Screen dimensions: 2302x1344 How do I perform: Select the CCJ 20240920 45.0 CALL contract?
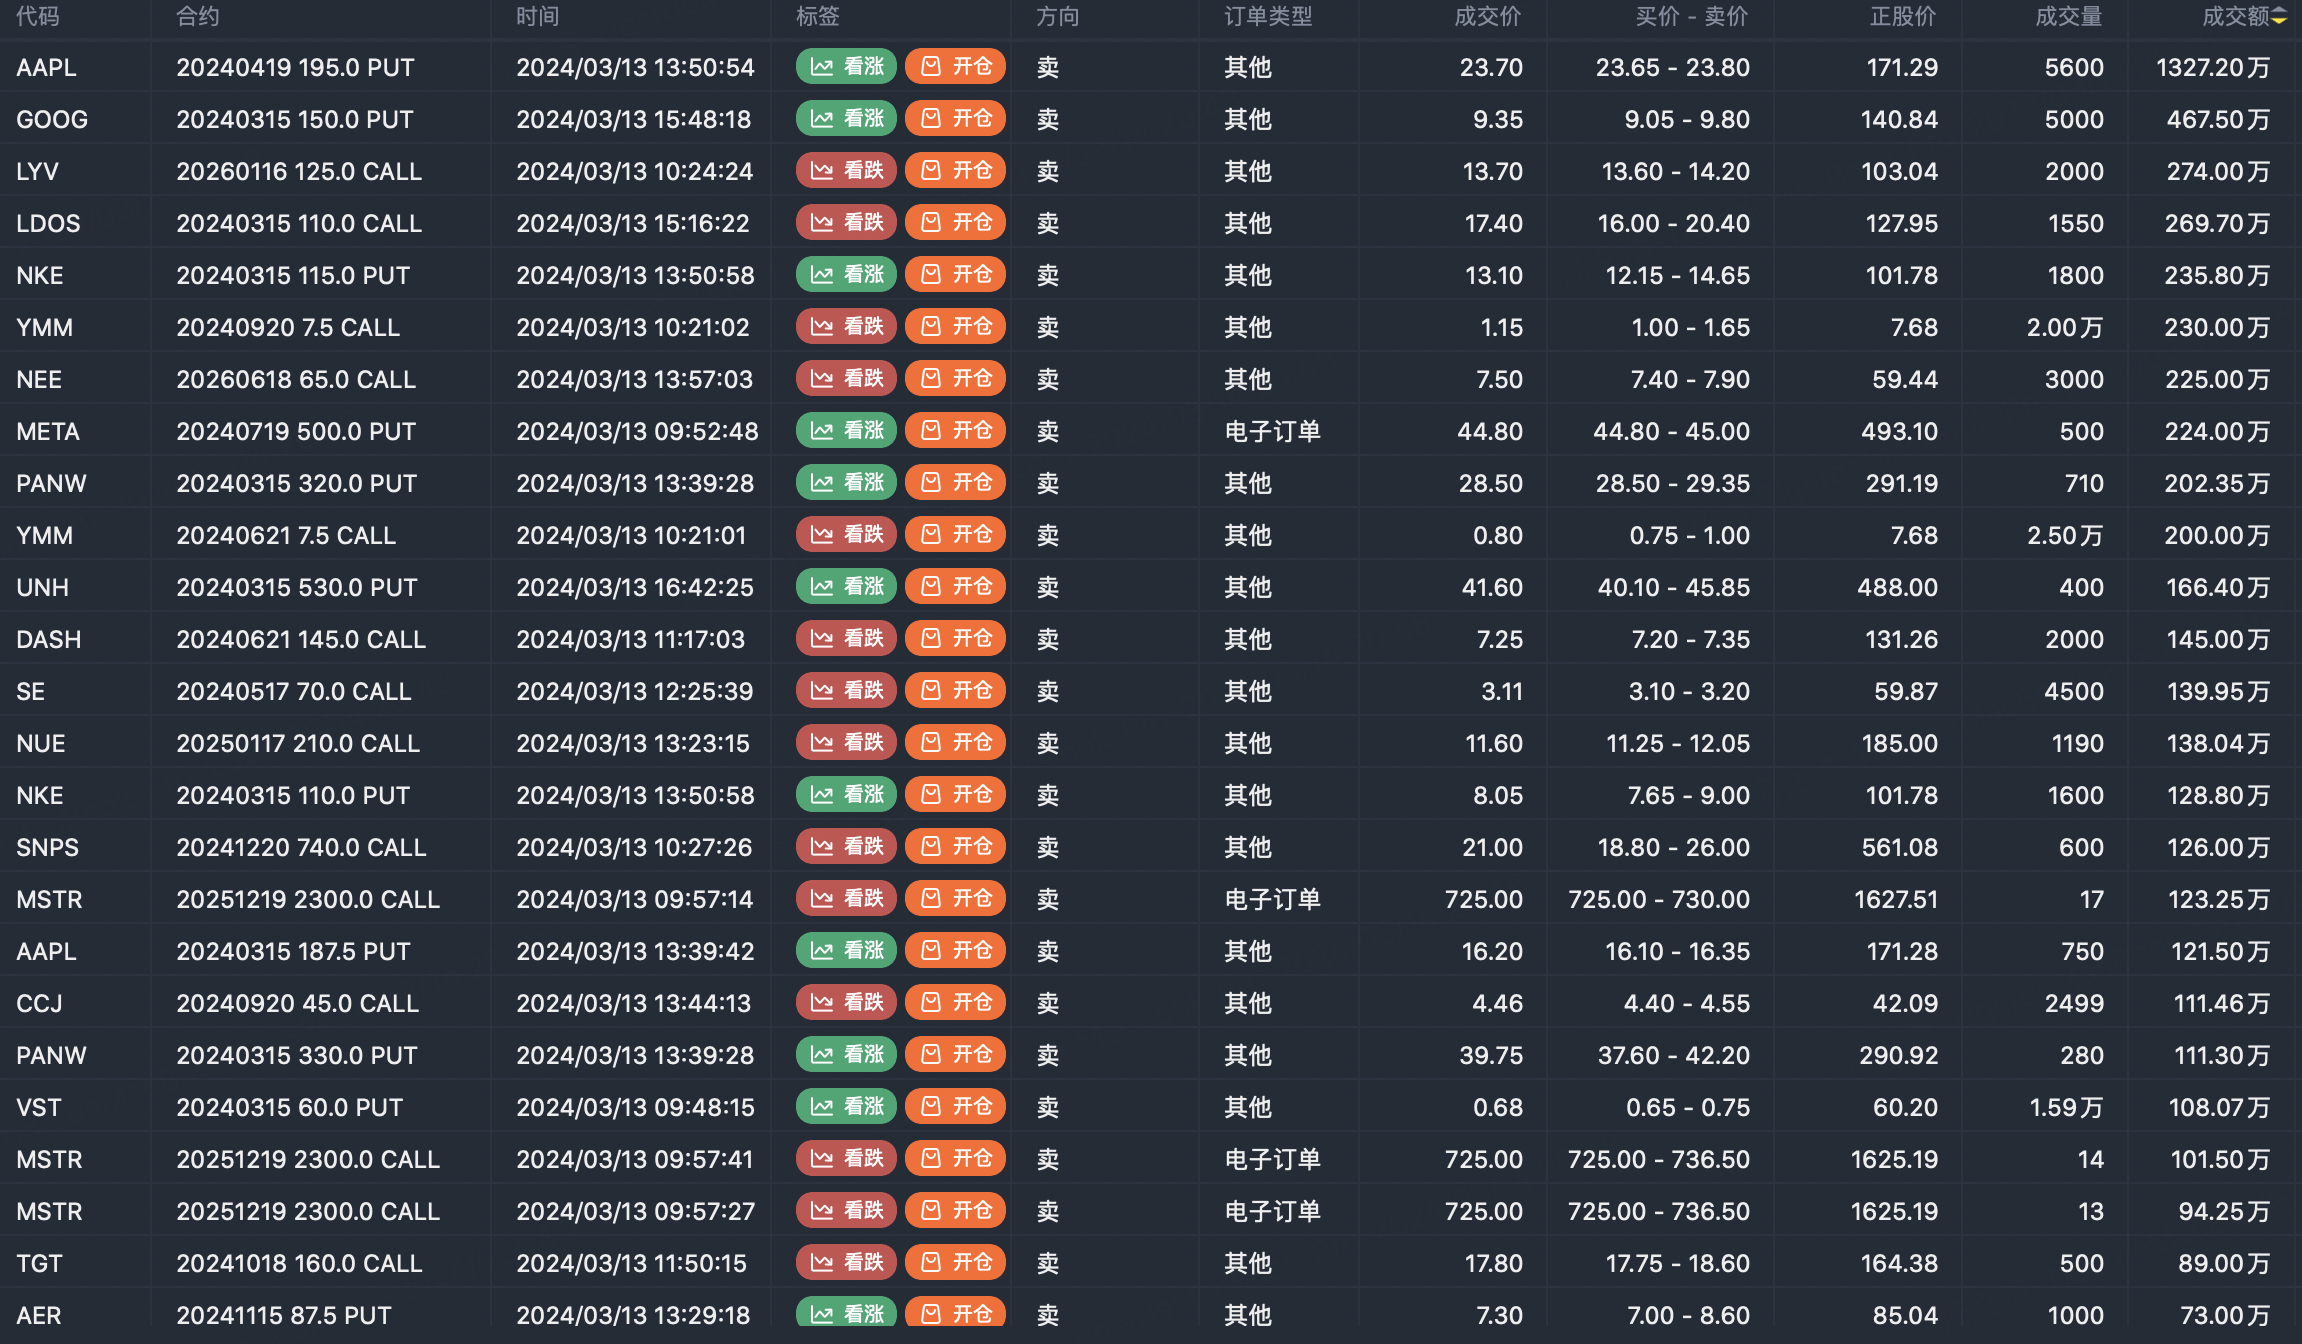[297, 1003]
